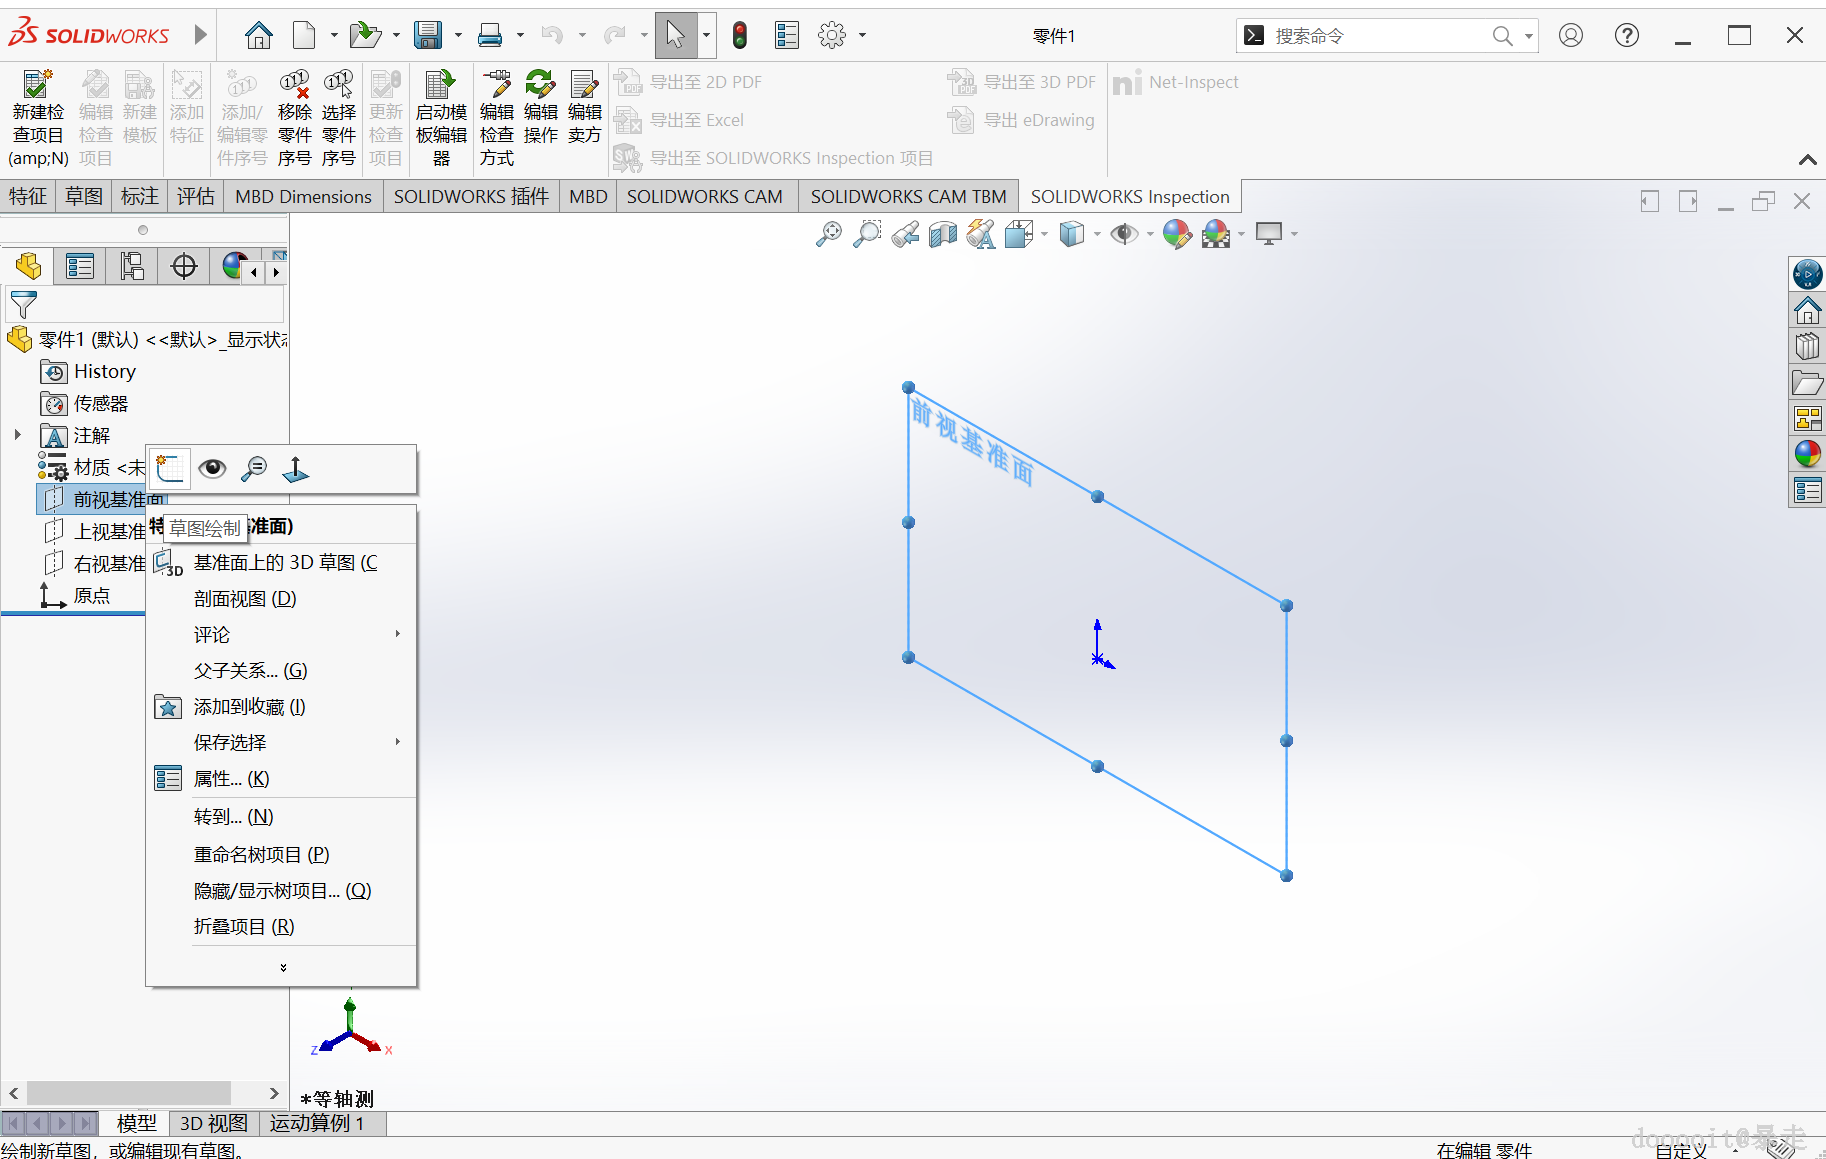Choose Rename Tree Item (重命名树项目)
Screen dimensions: 1826x1159
tap(284, 854)
